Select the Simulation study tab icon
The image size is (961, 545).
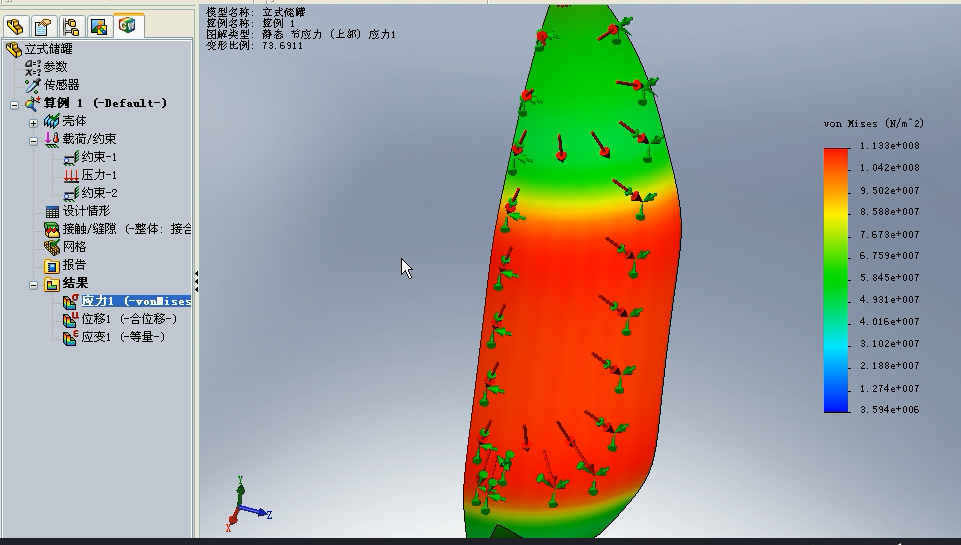point(127,25)
